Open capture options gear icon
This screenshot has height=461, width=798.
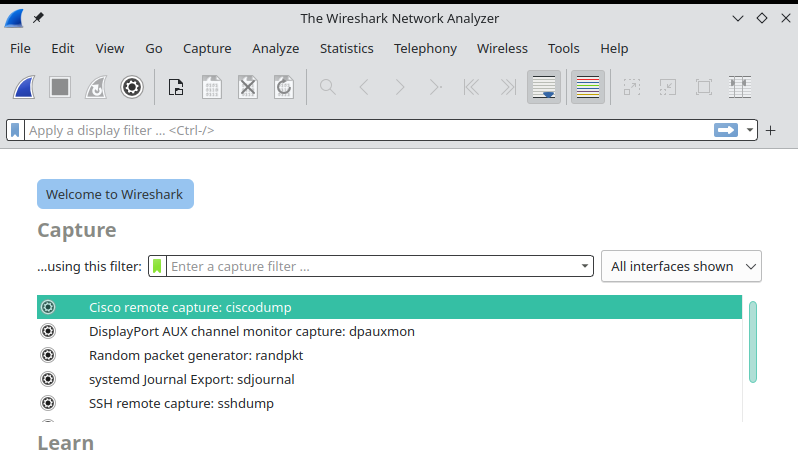[x=132, y=87]
